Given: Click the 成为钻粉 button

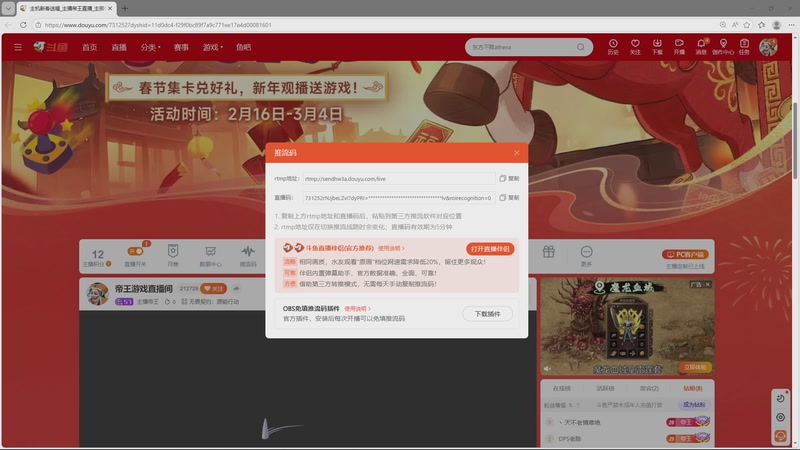Looking at the screenshot, I should click(694, 405).
